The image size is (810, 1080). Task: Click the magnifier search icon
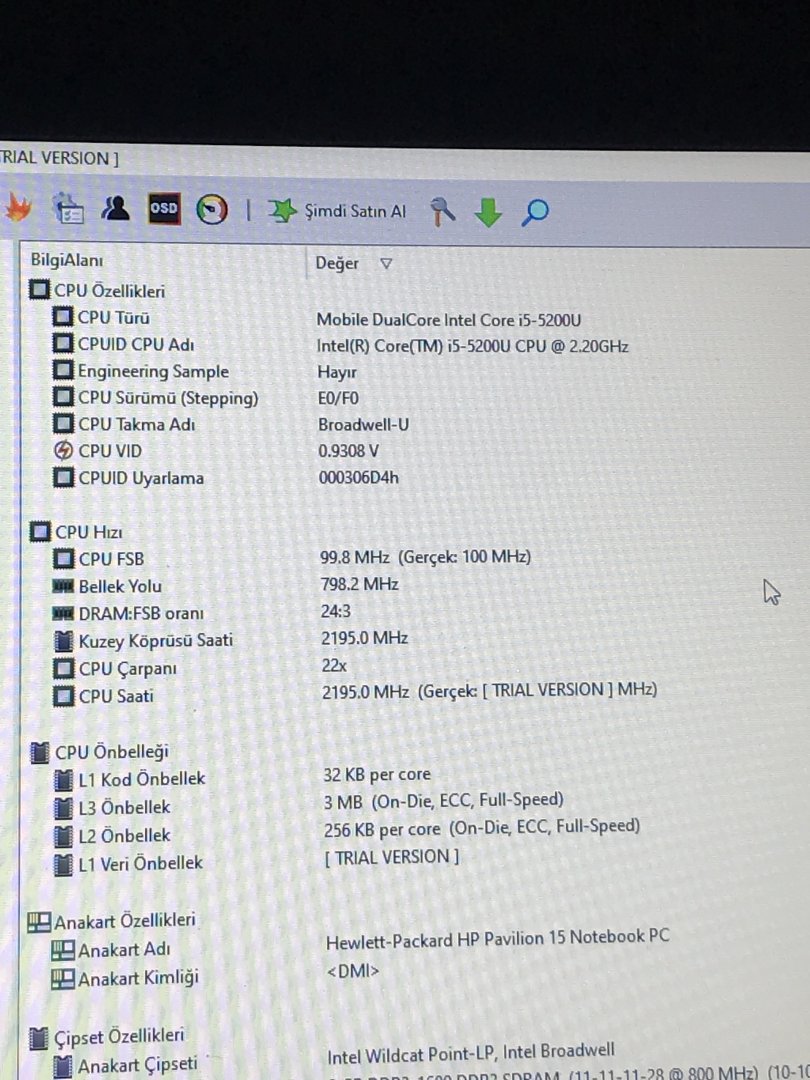535,212
